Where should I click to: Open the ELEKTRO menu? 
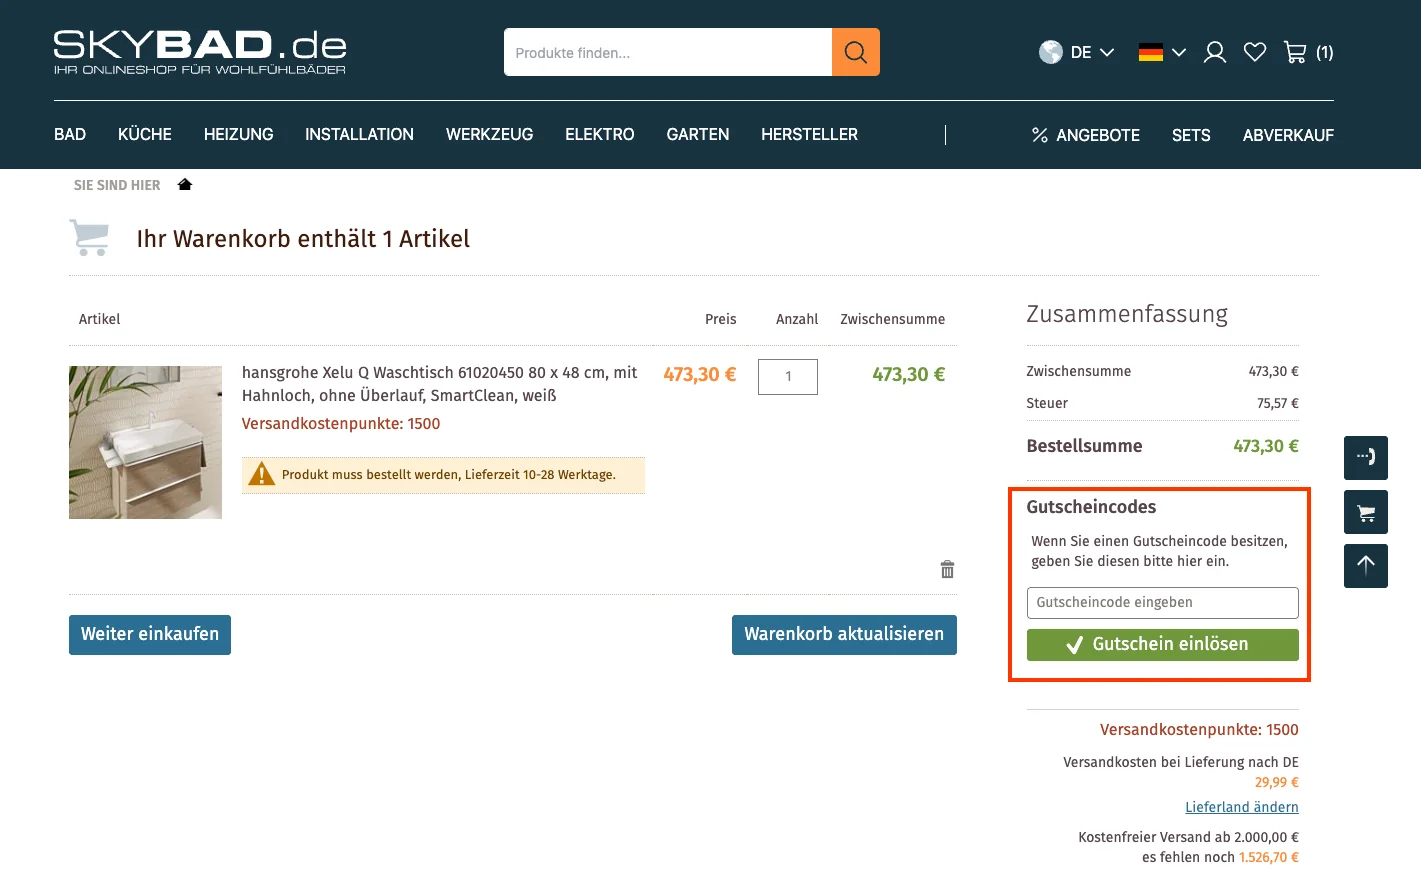click(600, 134)
